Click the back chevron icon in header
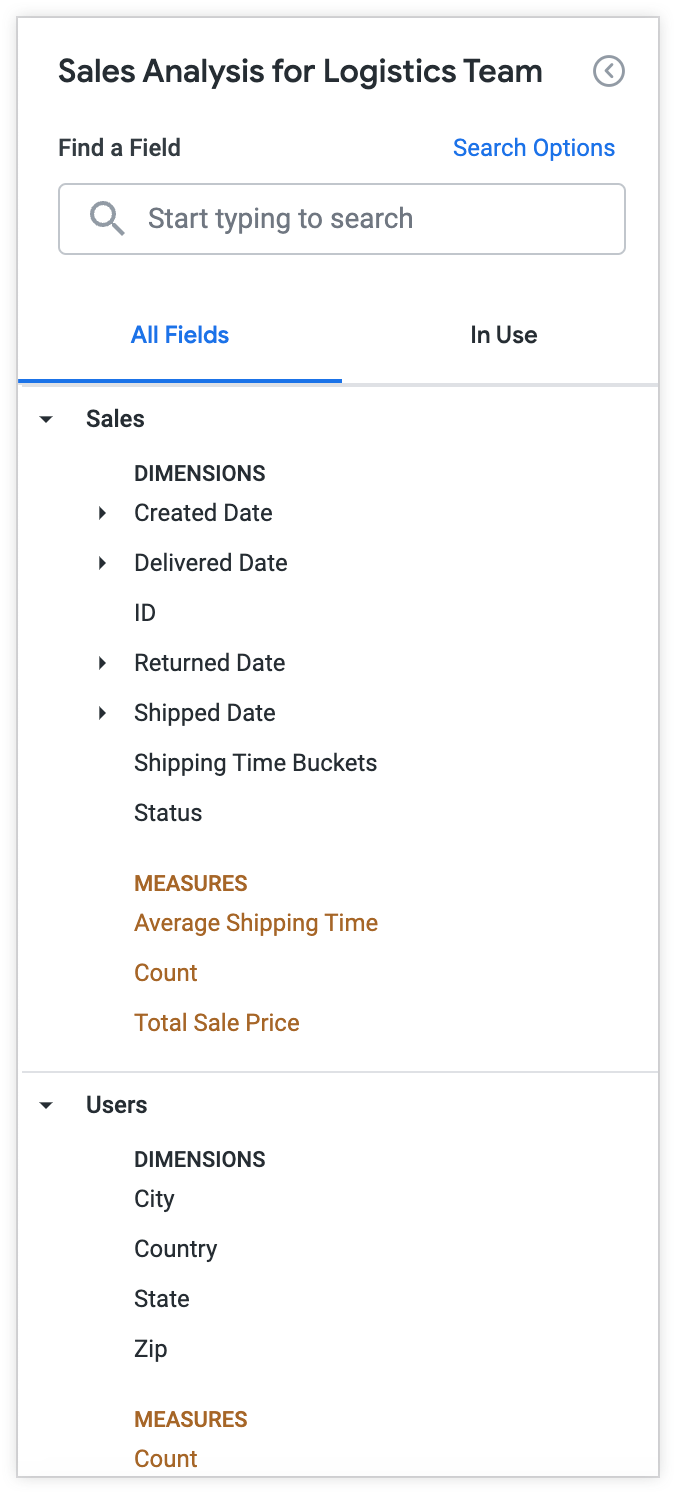 608,72
